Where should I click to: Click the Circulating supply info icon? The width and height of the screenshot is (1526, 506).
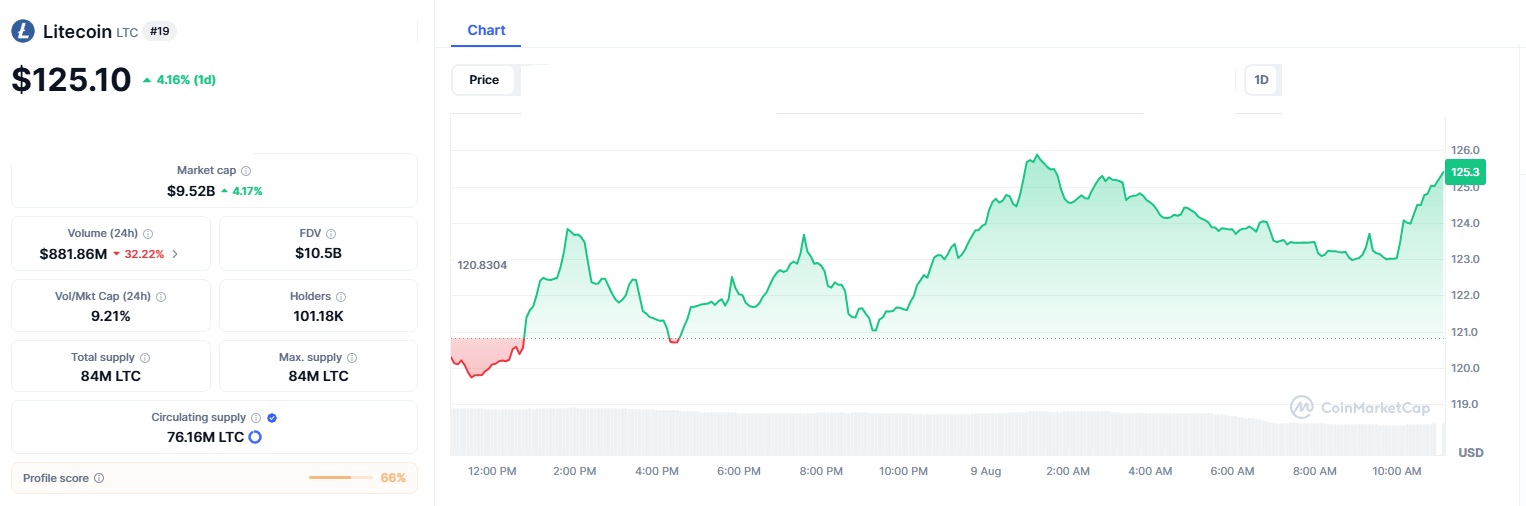tap(256, 418)
